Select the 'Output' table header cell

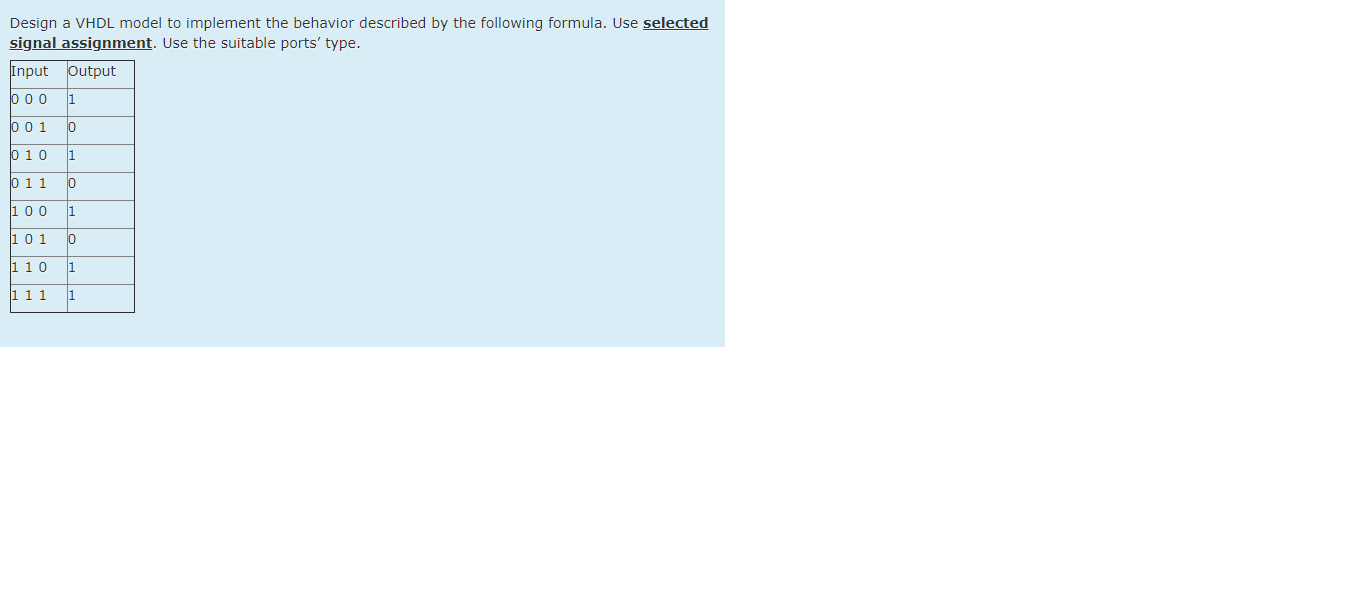[x=101, y=75]
